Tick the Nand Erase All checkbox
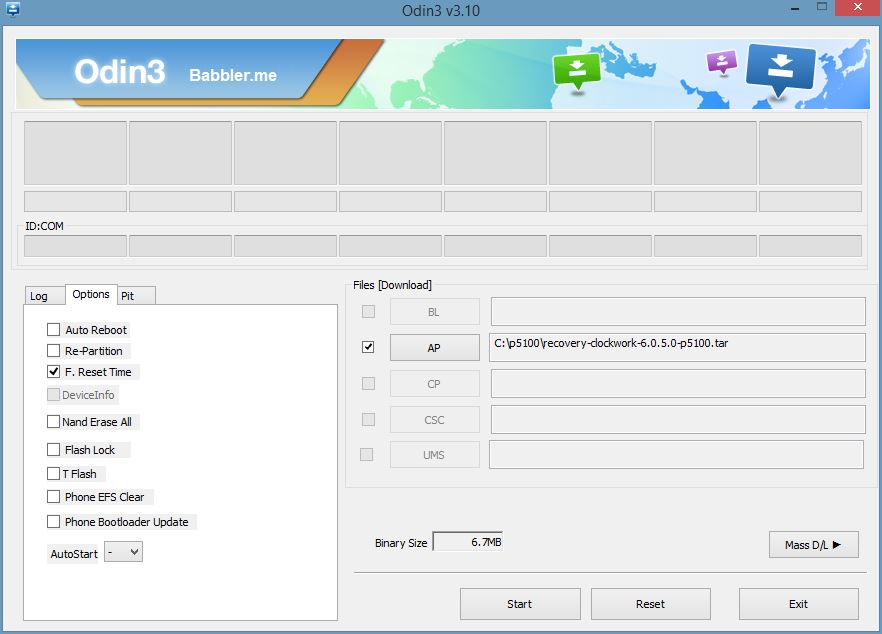The height and width of the screenshot is (634, 882). click(53, 422)
